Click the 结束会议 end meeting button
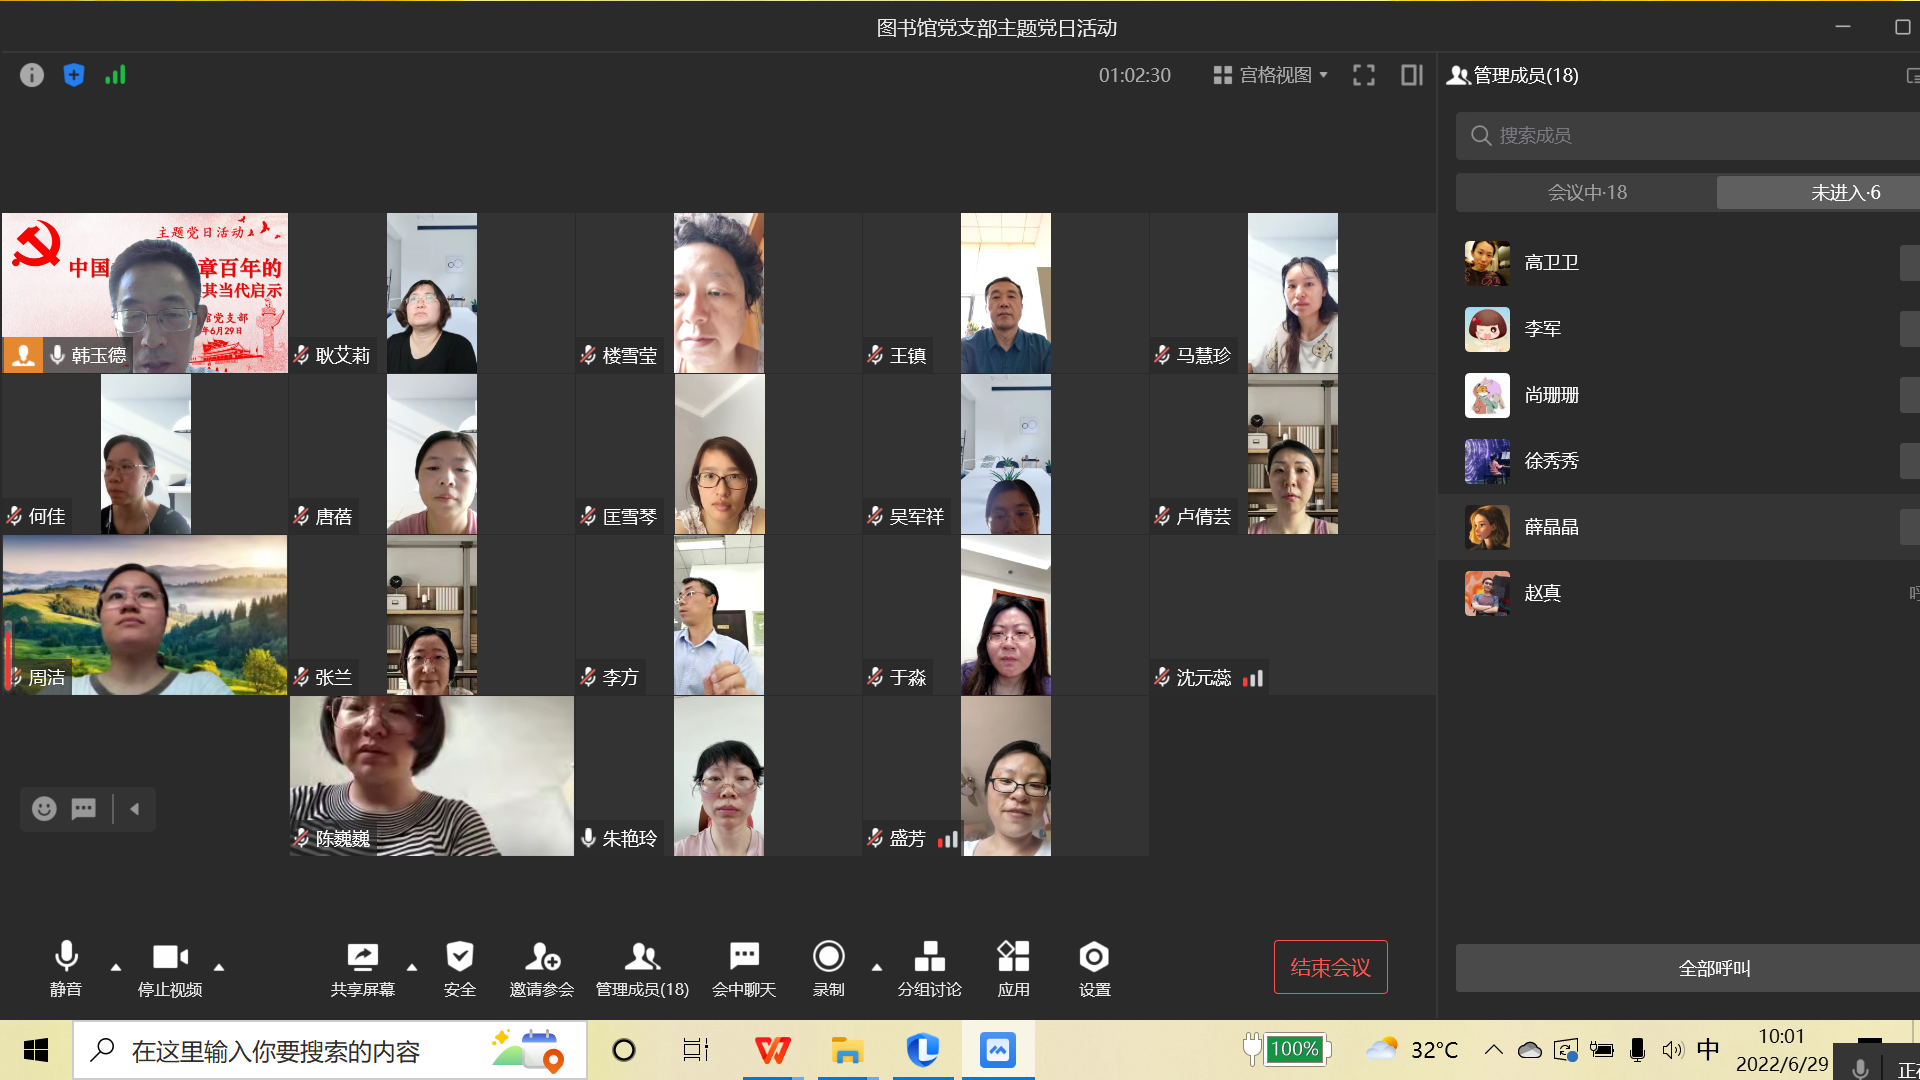Screen dimensions: 1920x1080 tap(1330, 967)
